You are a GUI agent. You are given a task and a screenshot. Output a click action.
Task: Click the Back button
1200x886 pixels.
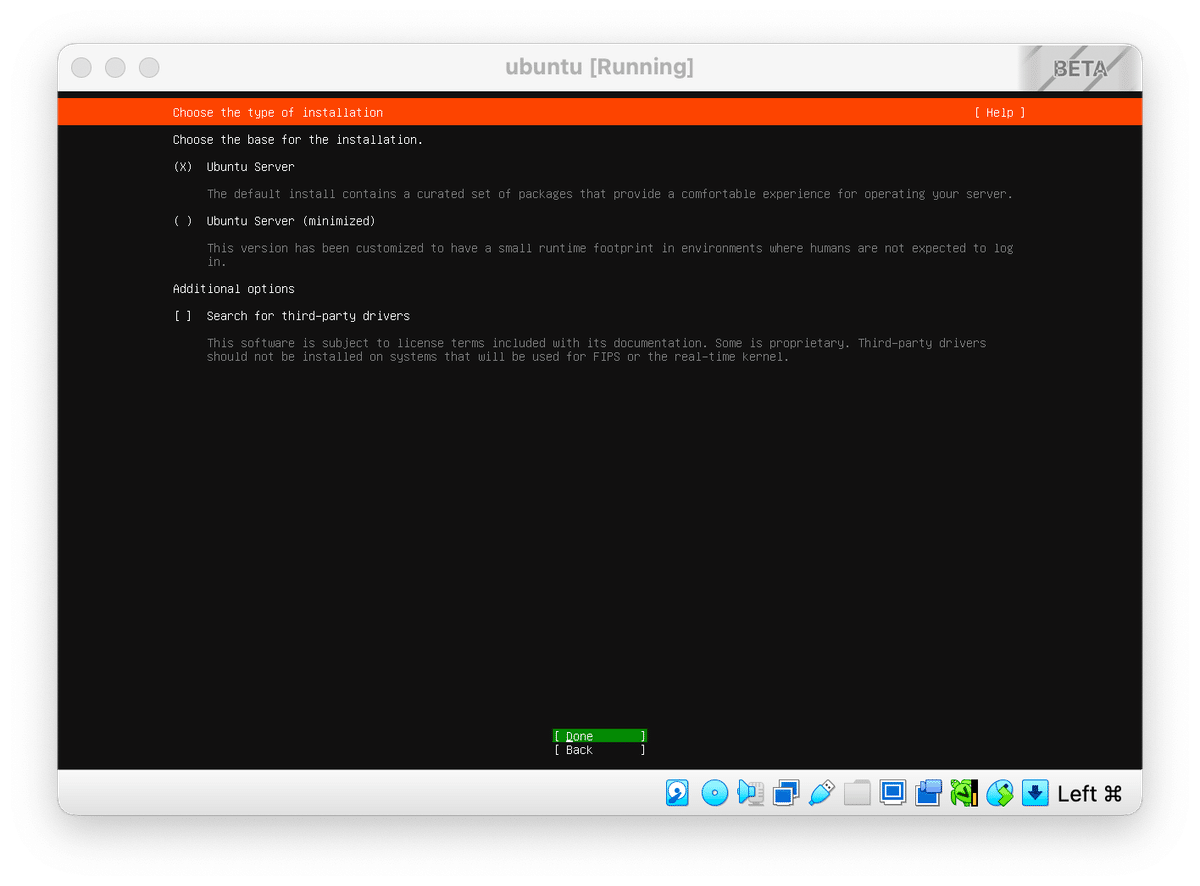(x=600, y=750)
